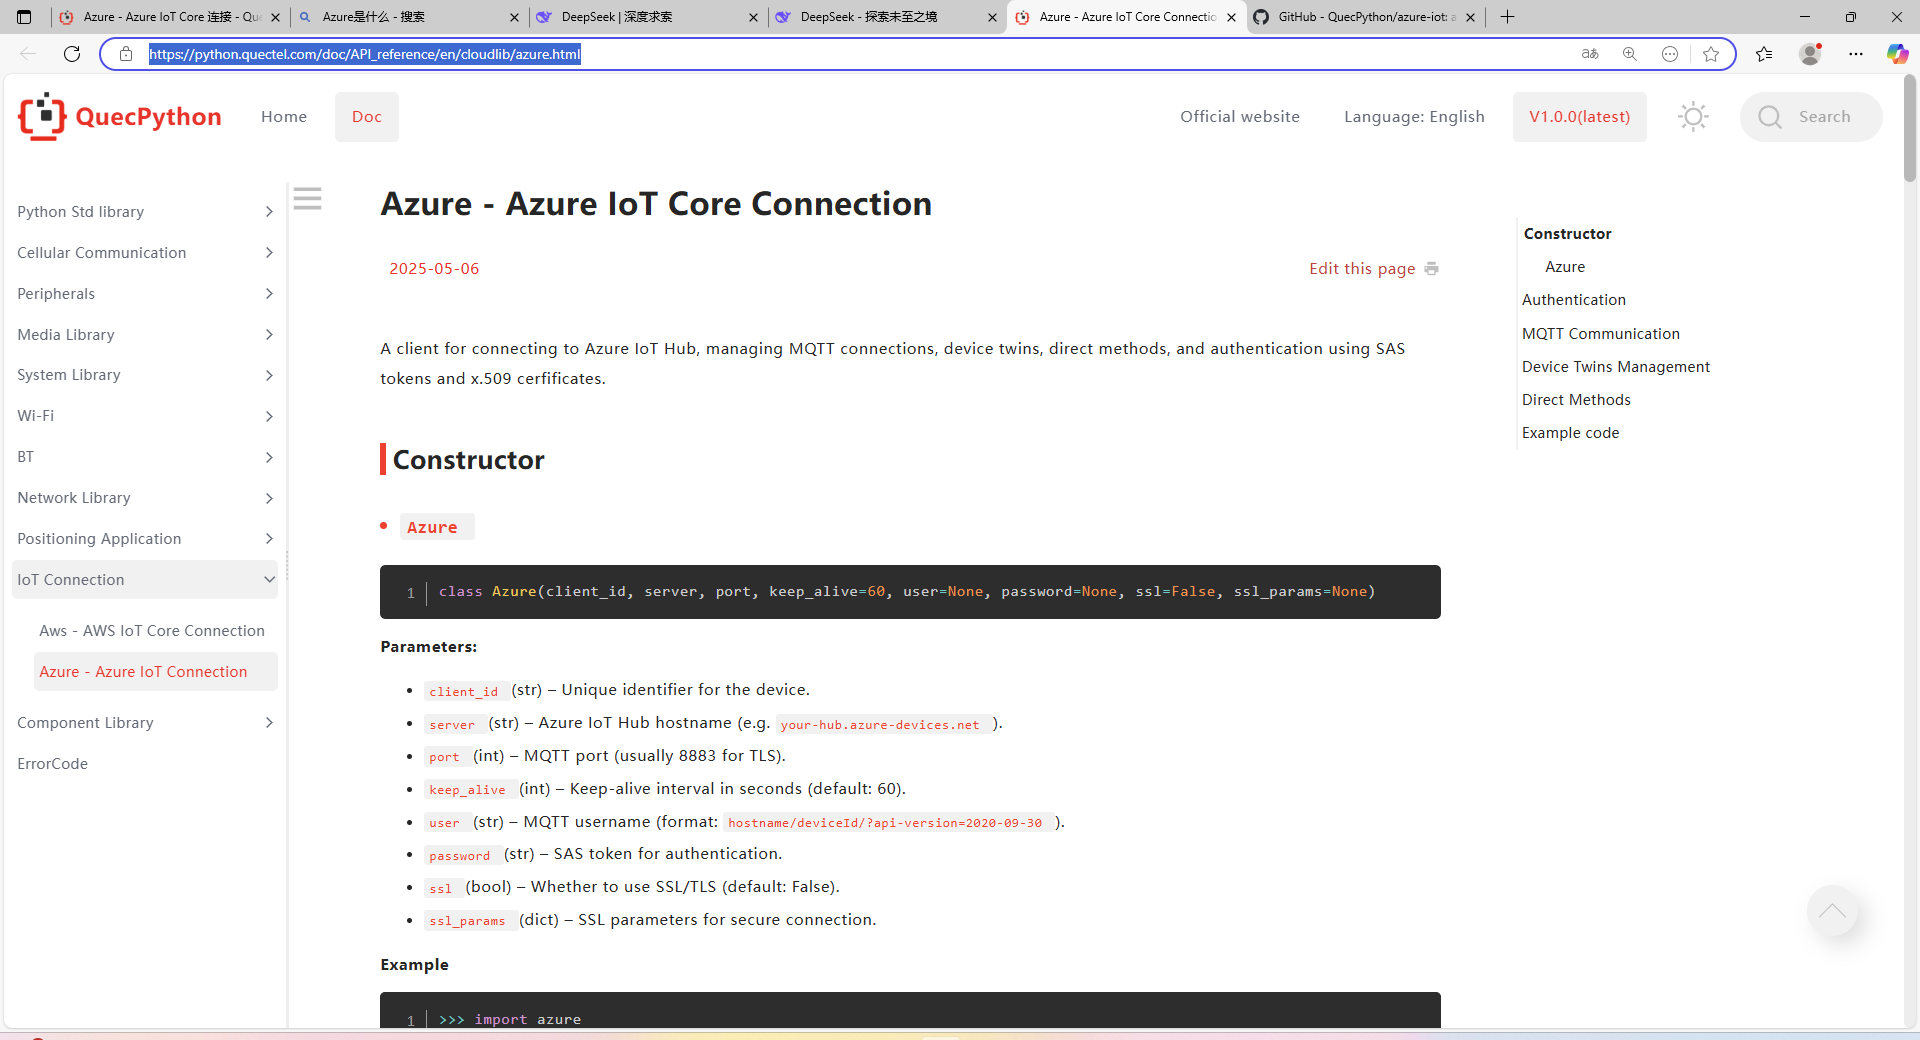This screenshot has width=1920, height=1040.
Task: Click the Search input field
Action: click(x=1823, y=117)
